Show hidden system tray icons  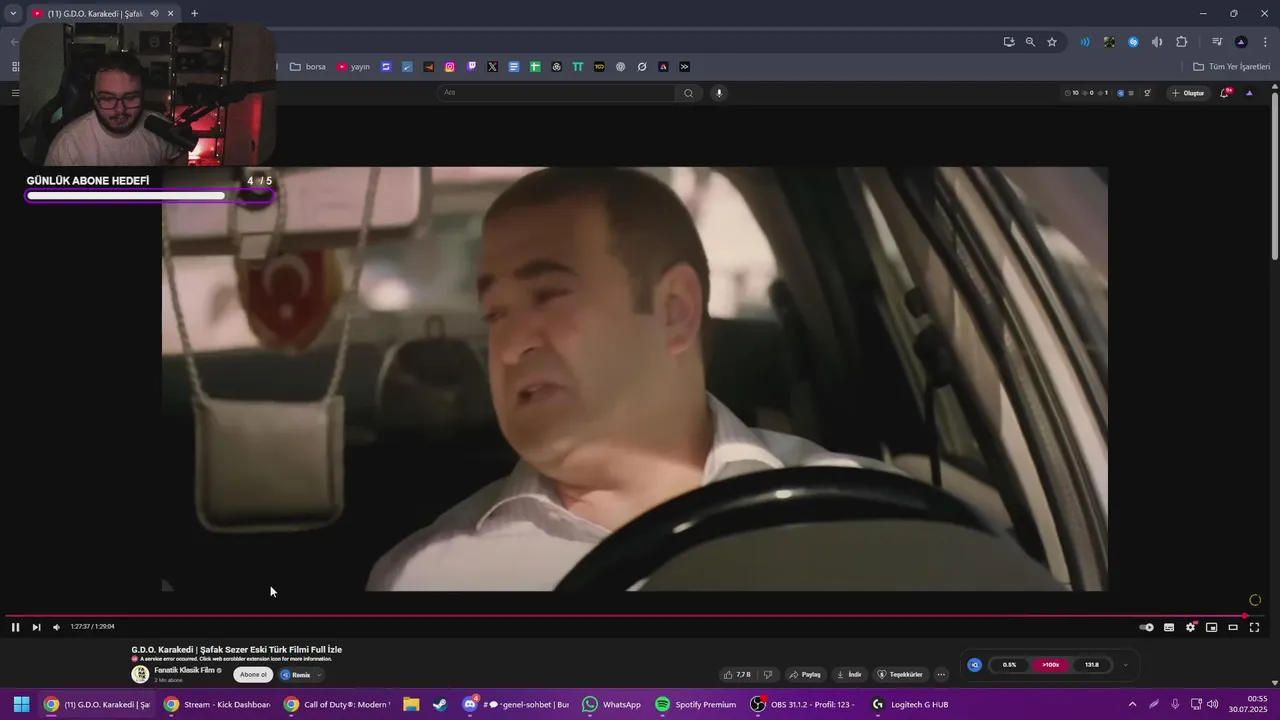tap(1132, 704)
